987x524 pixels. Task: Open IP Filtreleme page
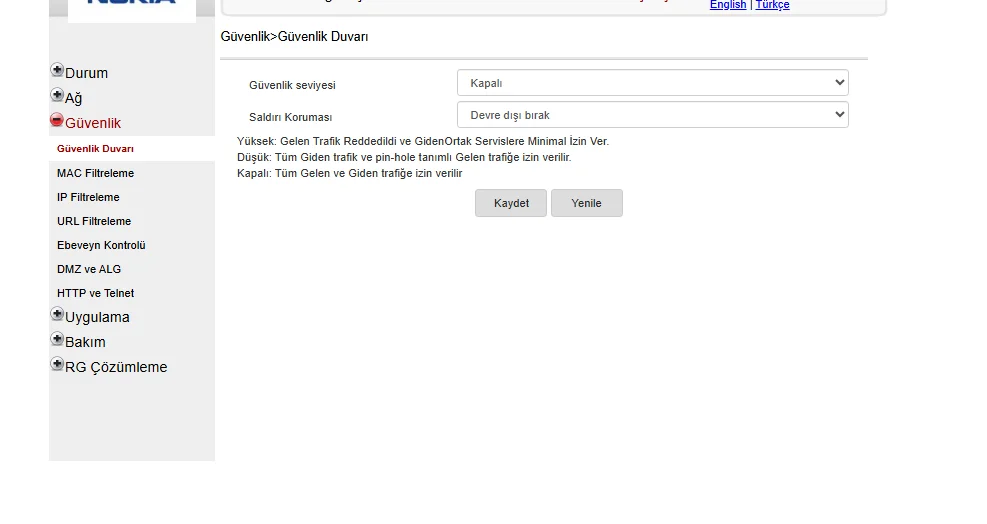88,197
